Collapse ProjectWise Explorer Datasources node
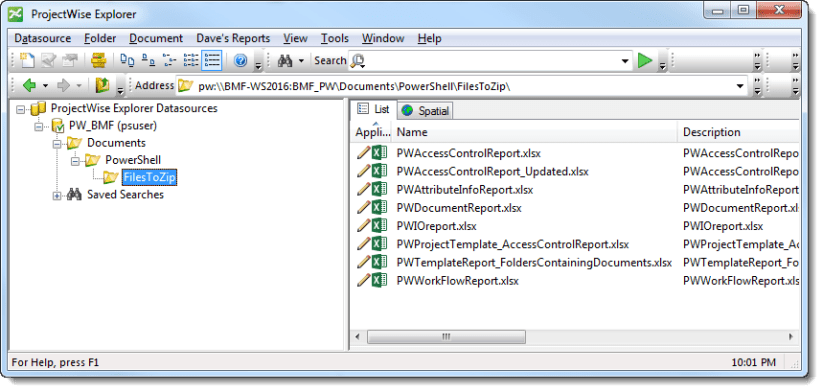This screenshot has height=392, width=823. pos(20,109)
